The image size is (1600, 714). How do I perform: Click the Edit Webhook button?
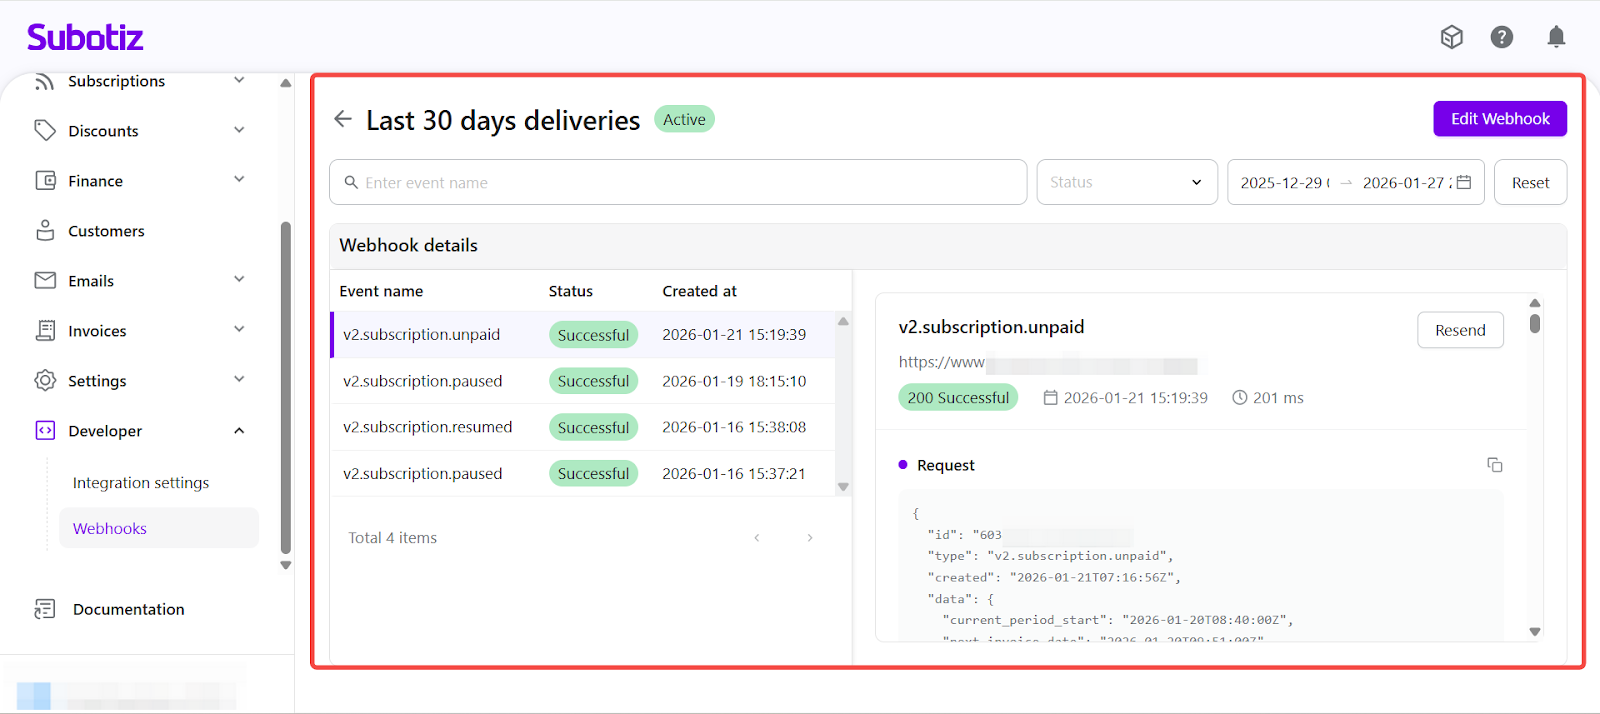click(1499, 118)
